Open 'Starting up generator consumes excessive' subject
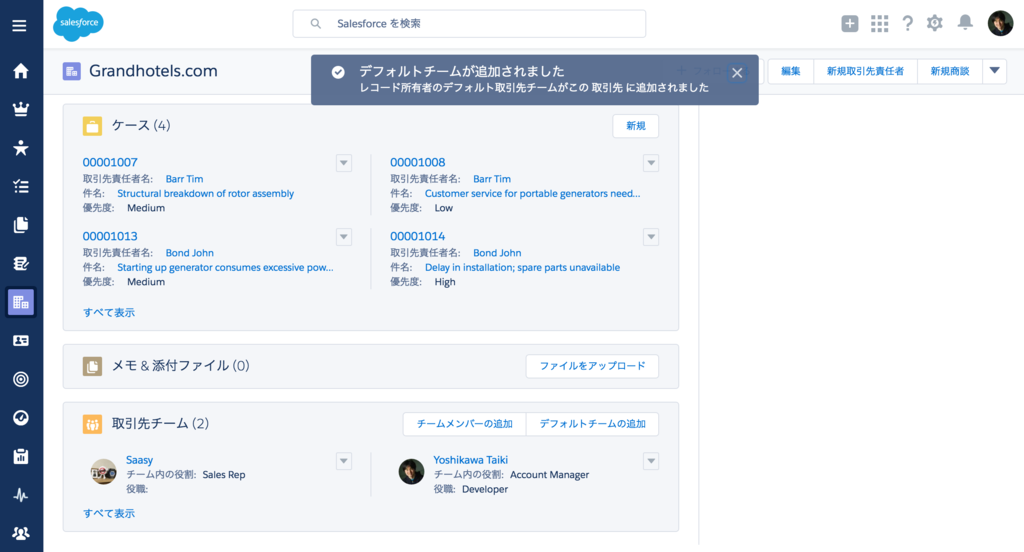 pos(225,267)
